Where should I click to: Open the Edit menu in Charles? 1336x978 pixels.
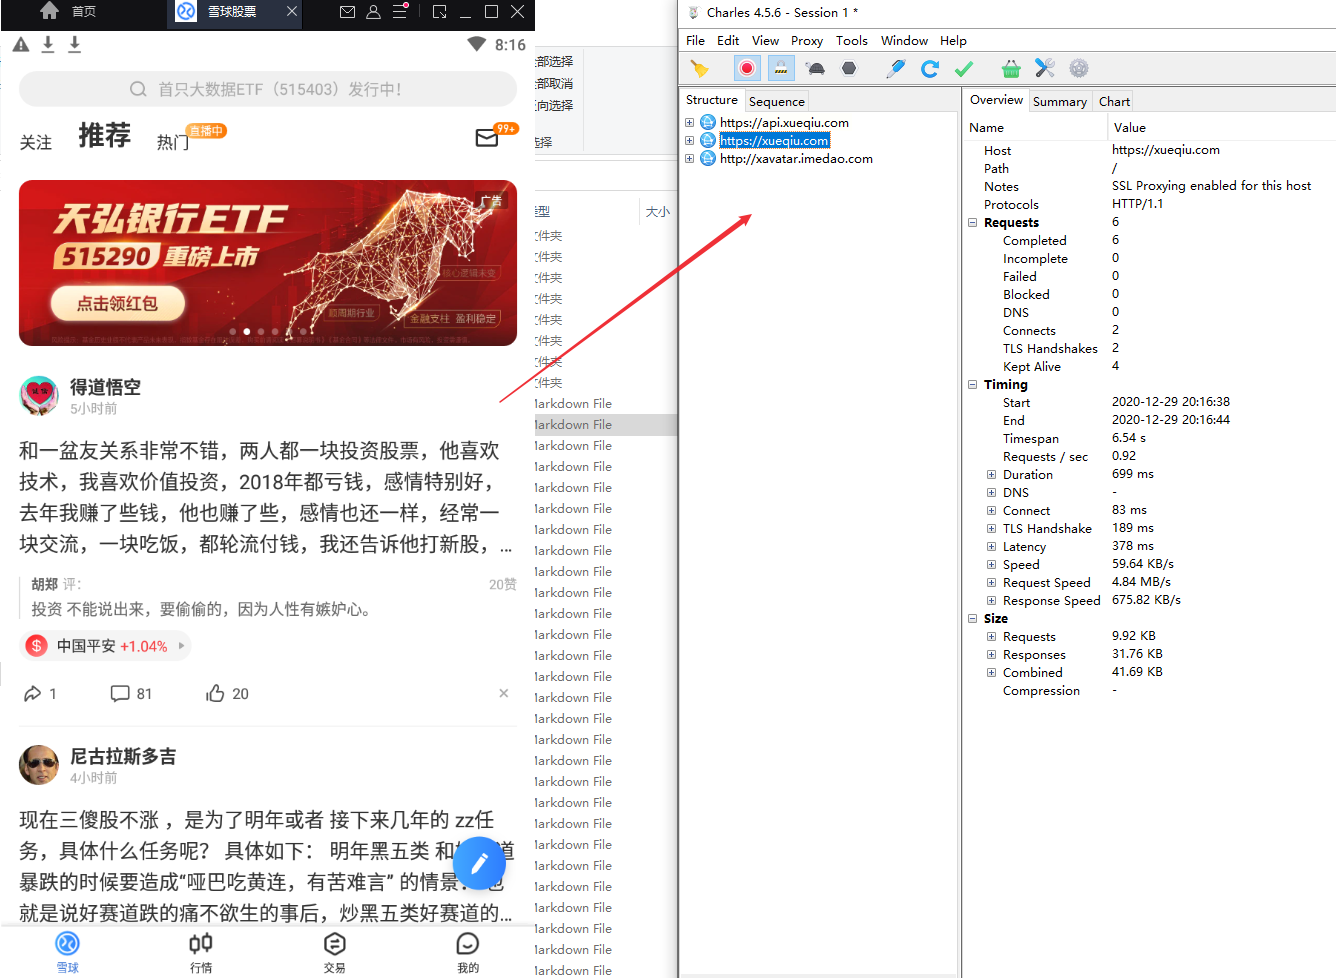point(728,41)
